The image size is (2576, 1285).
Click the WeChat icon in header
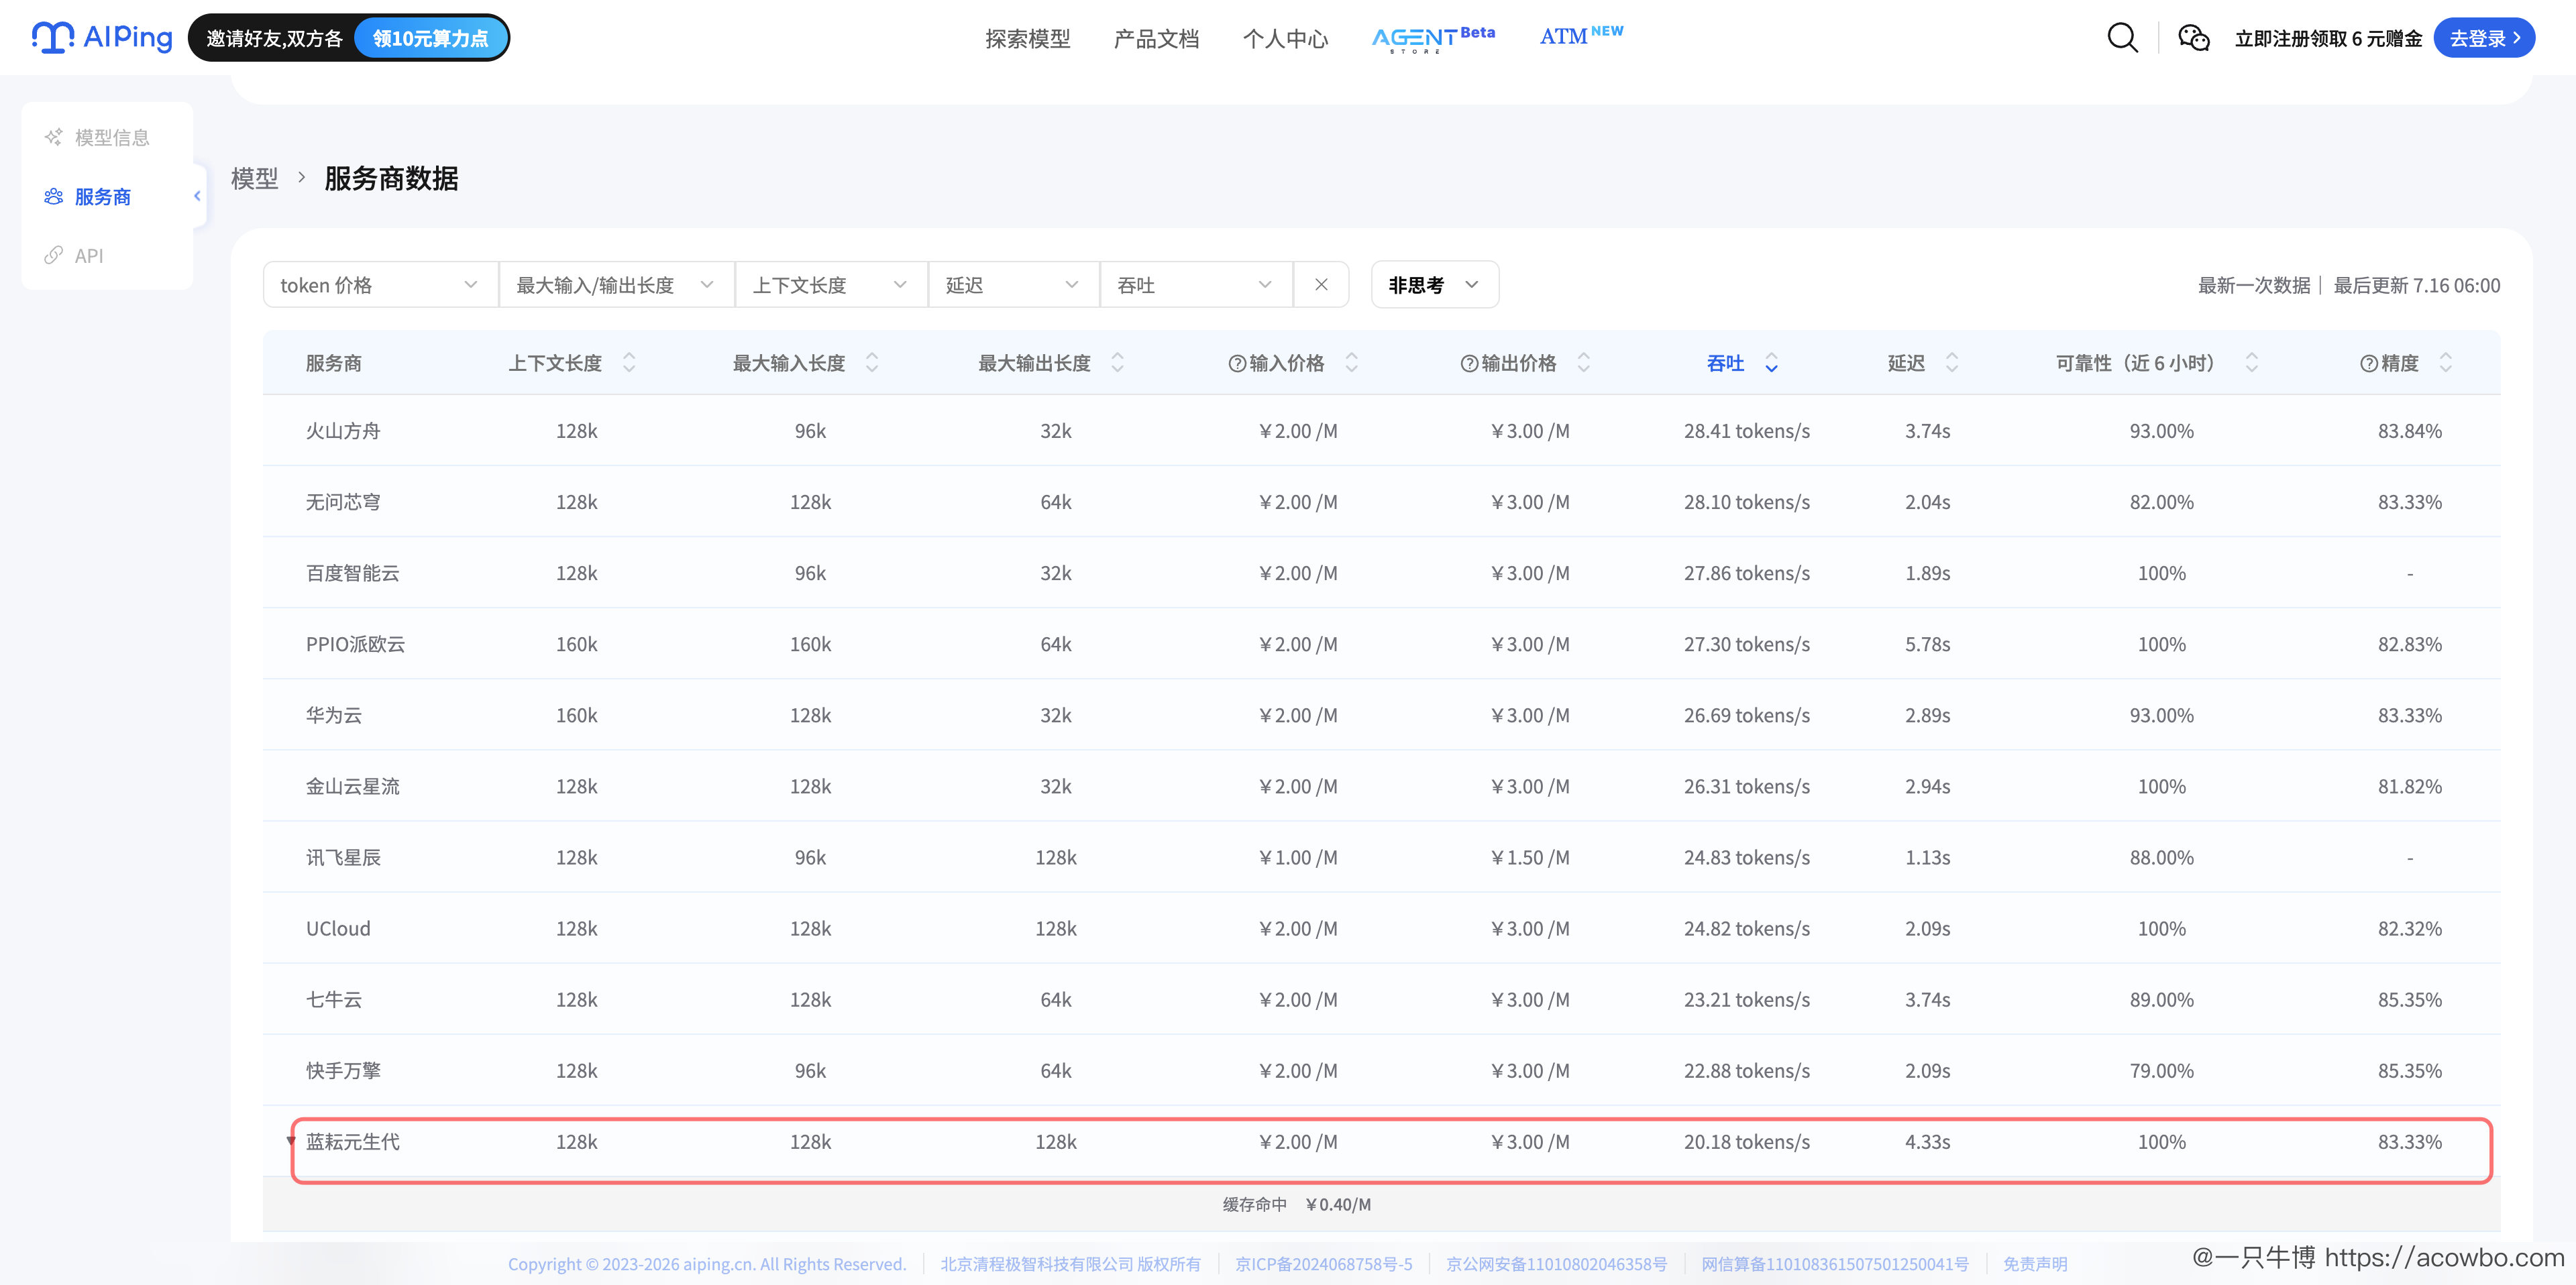point(2194,38)
